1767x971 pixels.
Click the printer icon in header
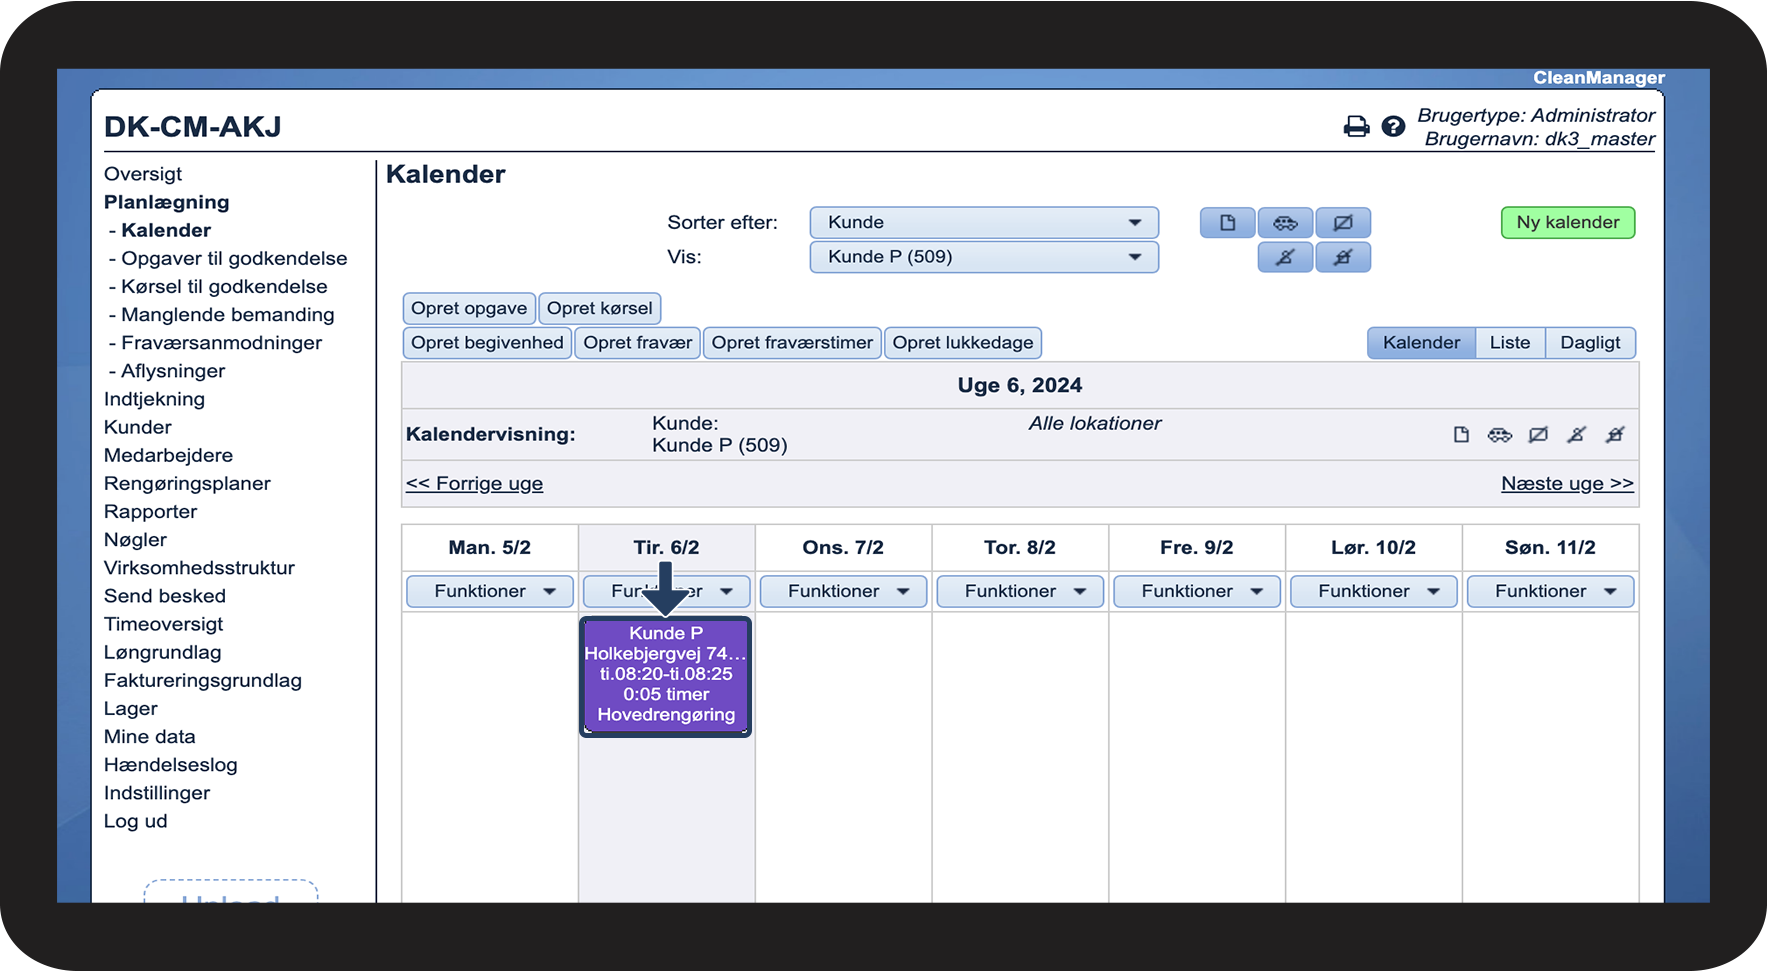pos(1356,127)
